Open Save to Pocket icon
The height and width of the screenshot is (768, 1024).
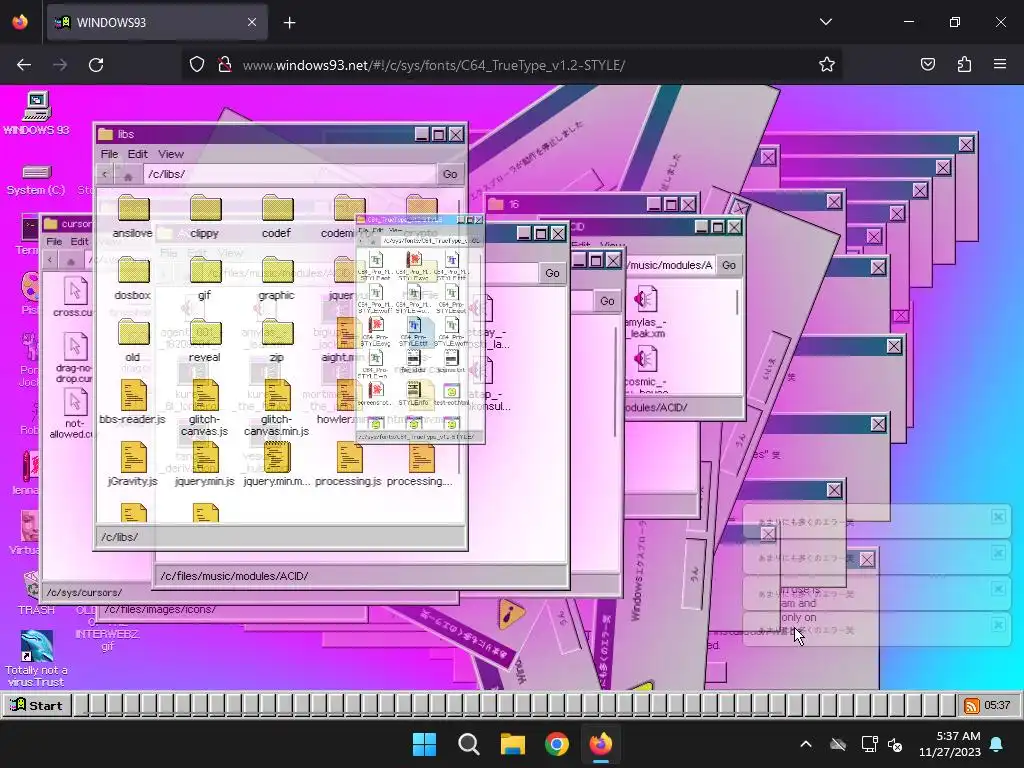pos(928,65)
